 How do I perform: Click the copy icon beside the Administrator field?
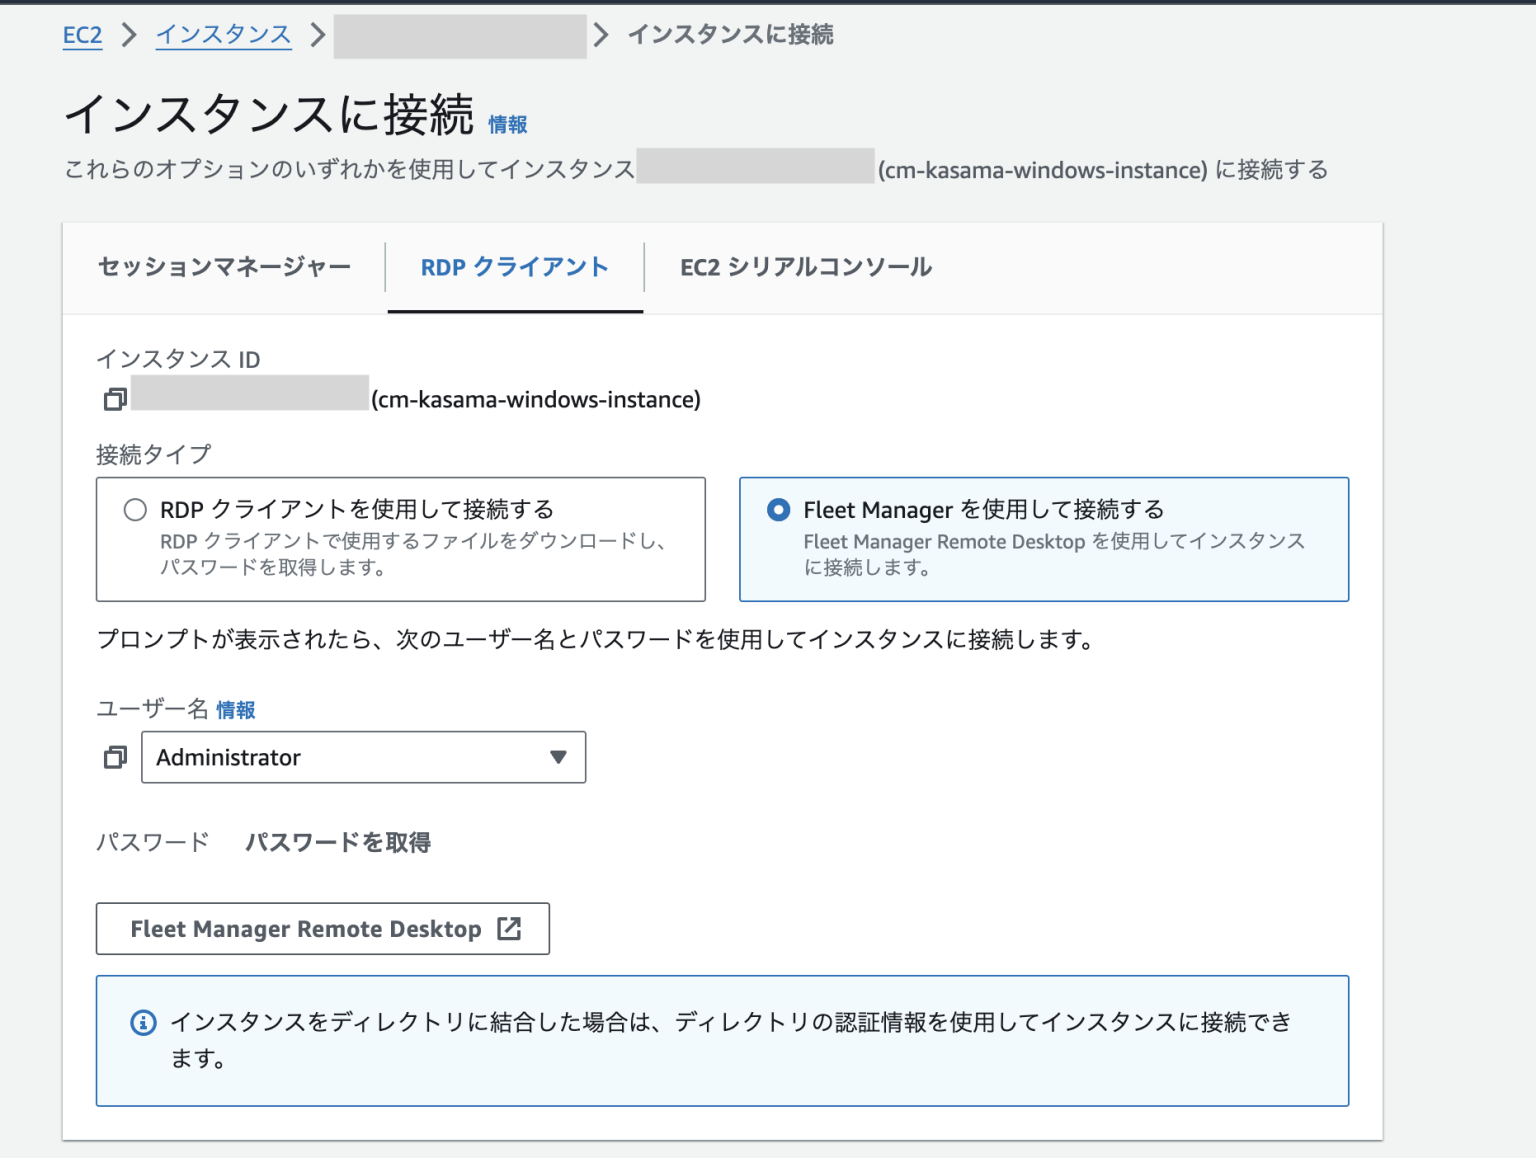(114, 757)
